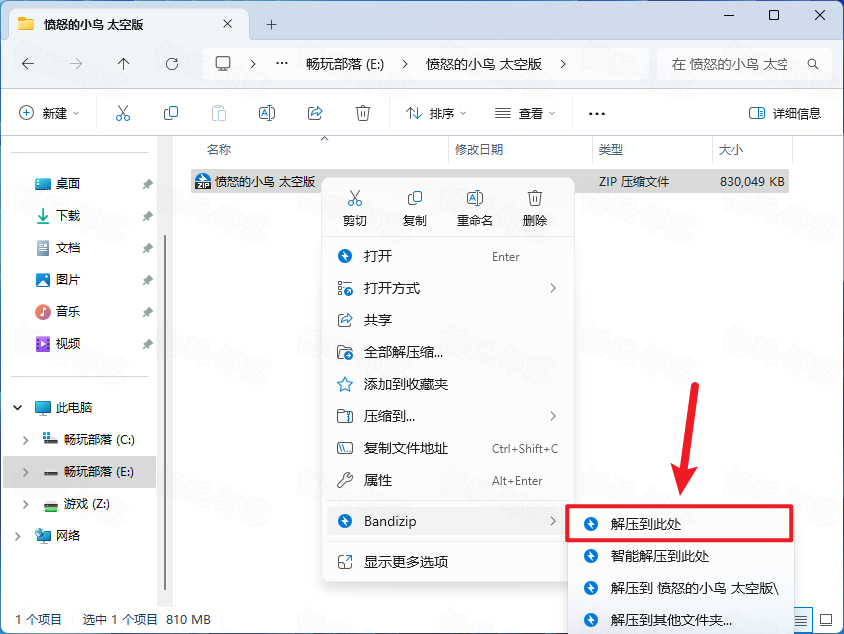
Task: Expand 网络 tree node
Action: coord(18,536)
